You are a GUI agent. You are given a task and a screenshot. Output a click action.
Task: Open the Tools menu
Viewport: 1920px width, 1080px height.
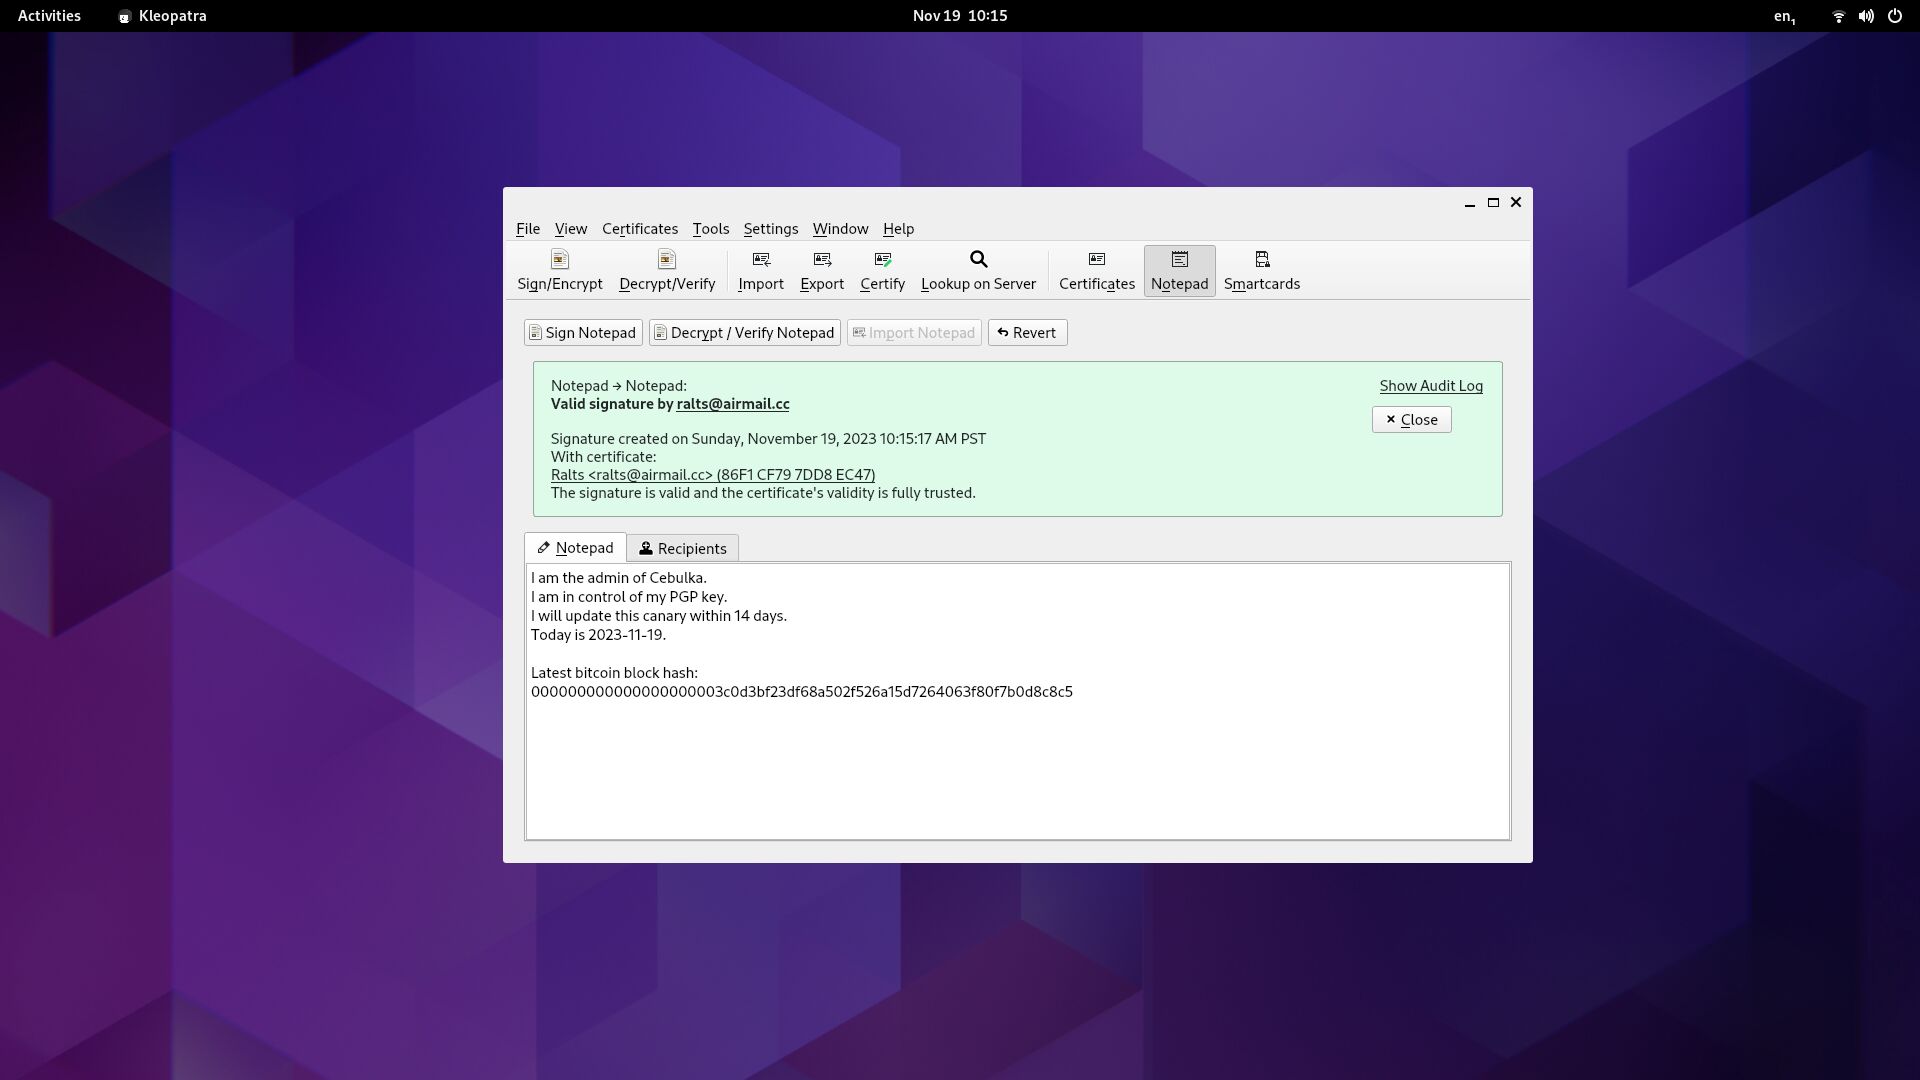(709, 228)
